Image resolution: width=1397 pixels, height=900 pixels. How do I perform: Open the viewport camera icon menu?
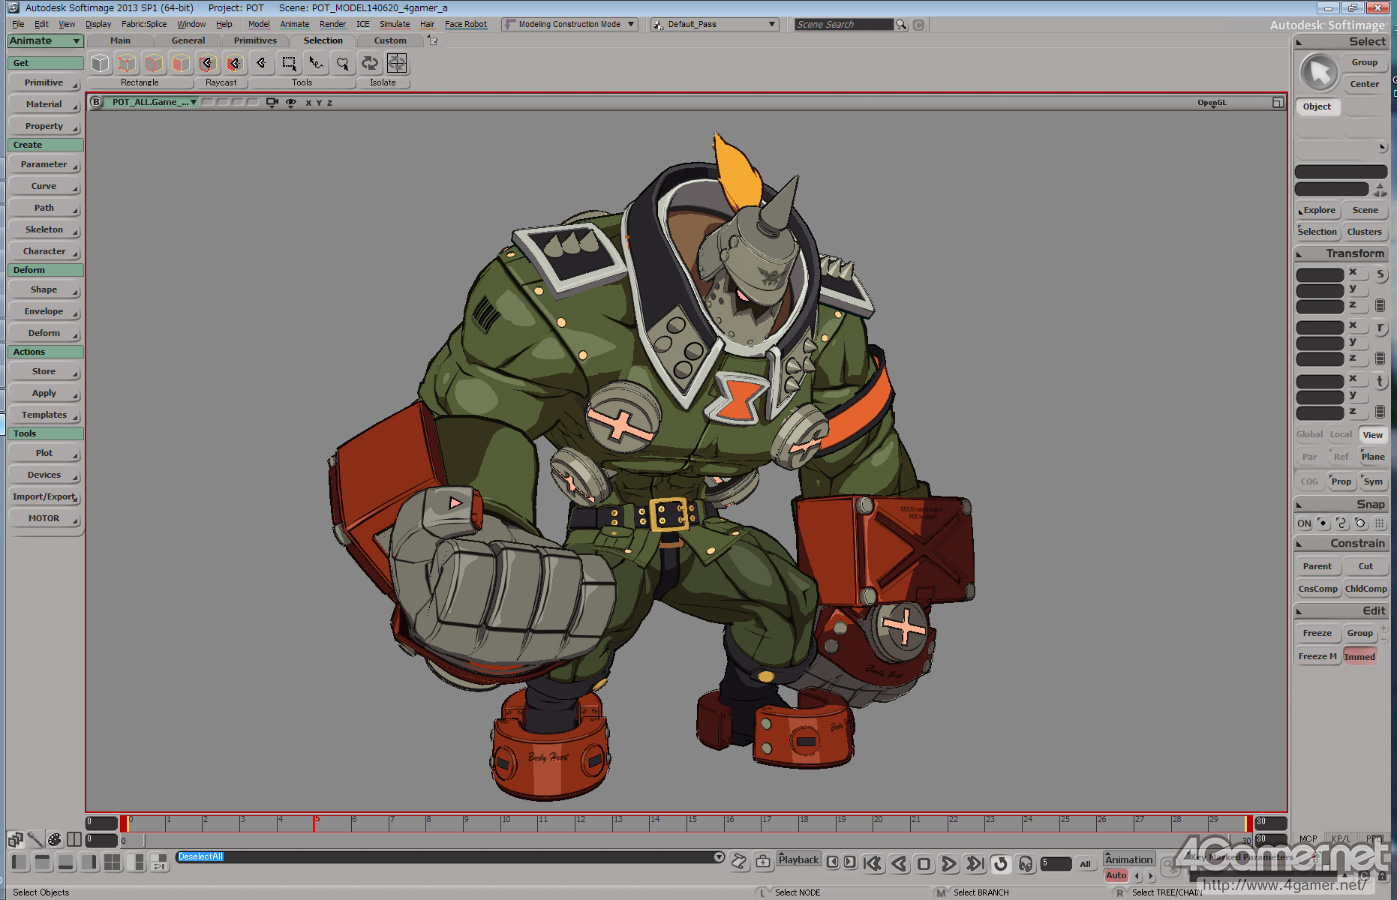272,102
